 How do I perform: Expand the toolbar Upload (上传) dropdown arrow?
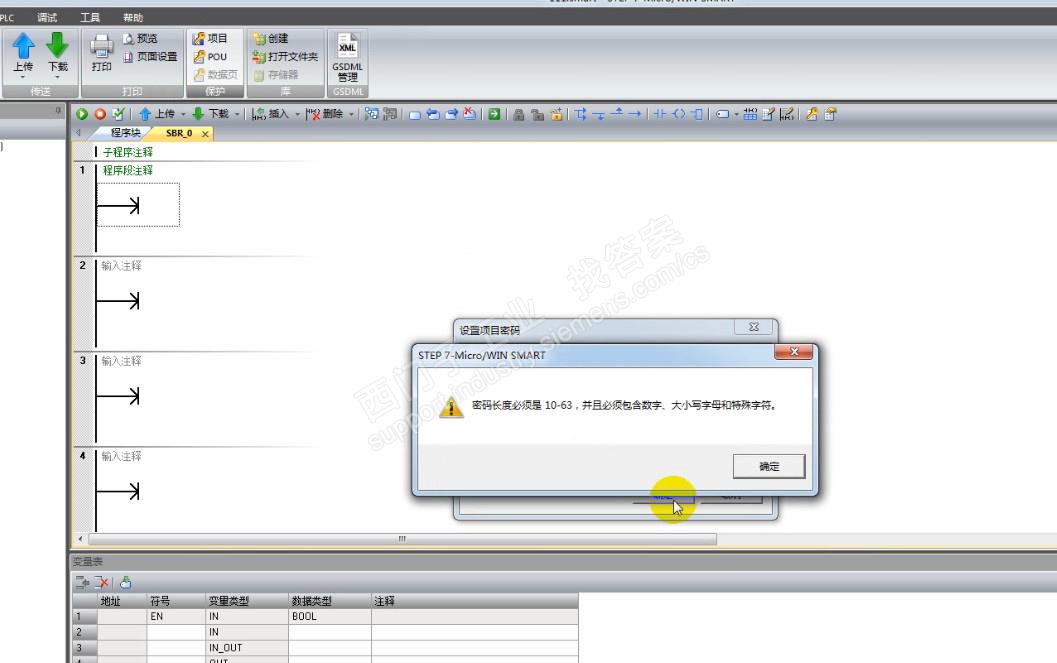tap(183, 115)
